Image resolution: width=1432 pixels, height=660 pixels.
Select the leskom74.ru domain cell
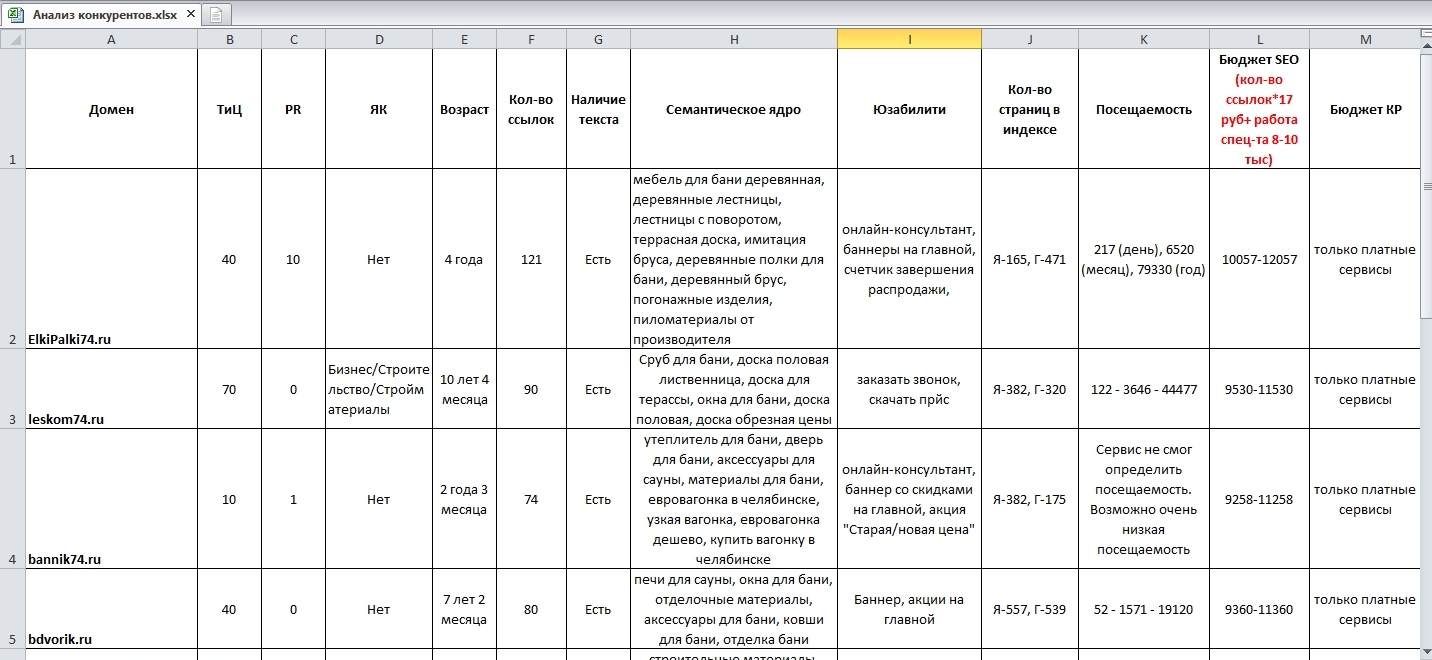[111, 389]
